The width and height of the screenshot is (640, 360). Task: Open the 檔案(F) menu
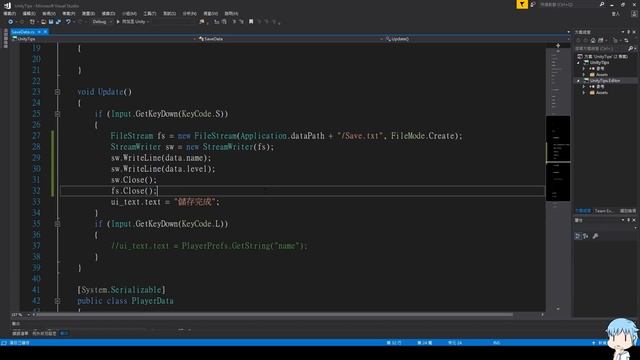click(x=9, y=13)
